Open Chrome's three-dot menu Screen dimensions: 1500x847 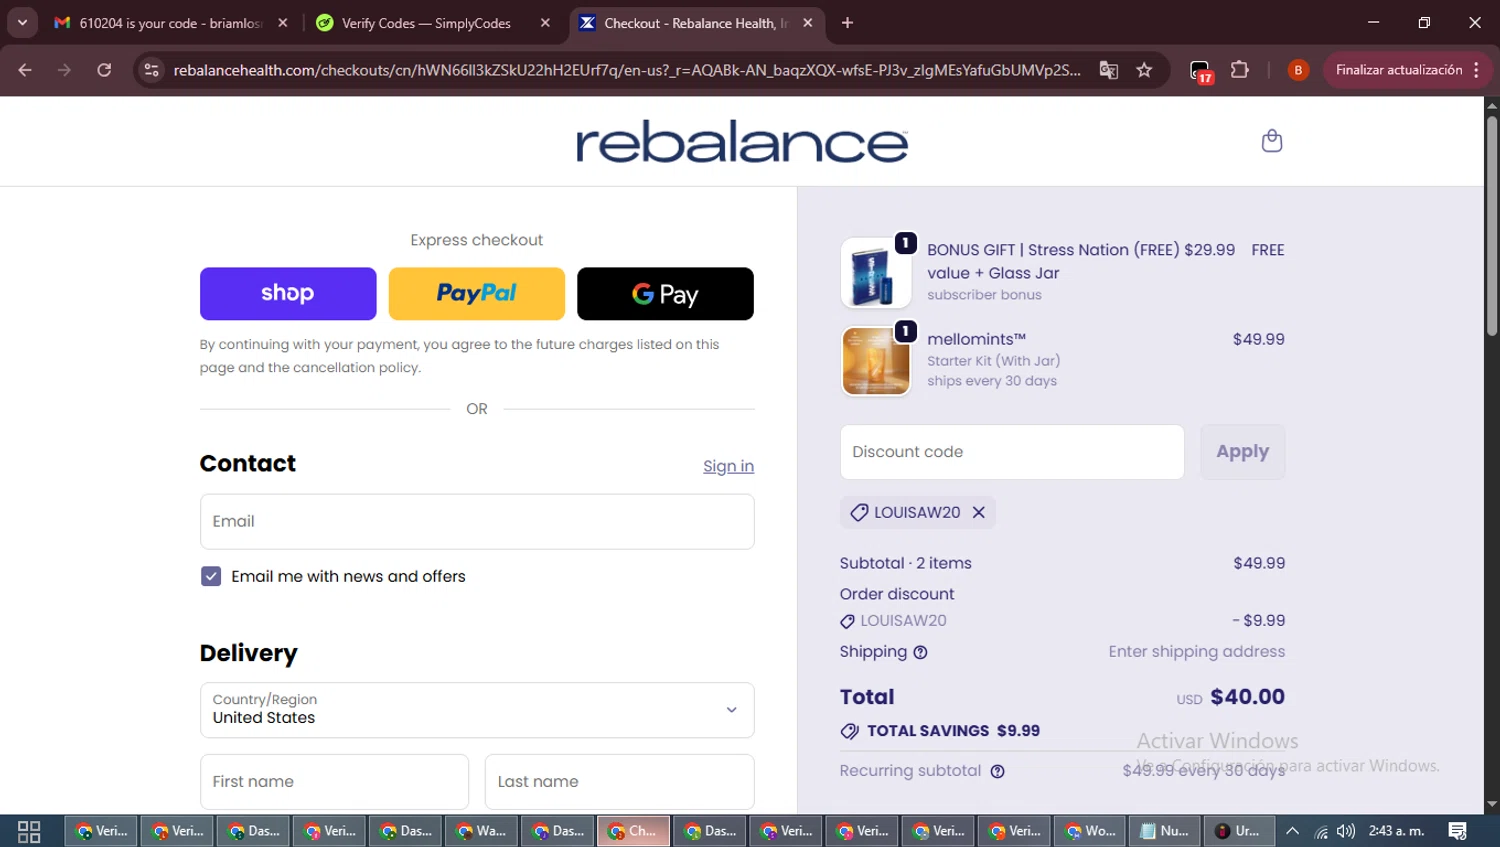pyautogui.click(x=1476, y=70)
